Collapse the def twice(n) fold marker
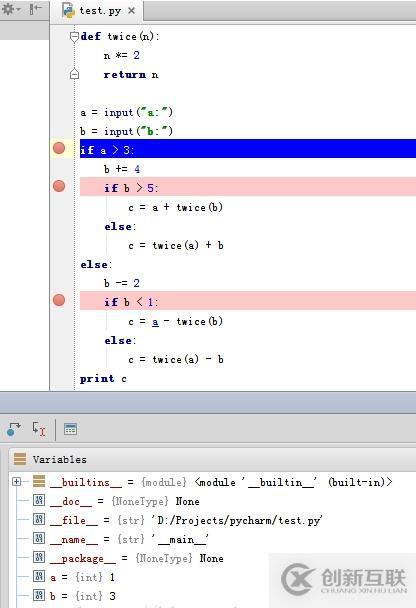416x608 pixels. pos(74,37)
